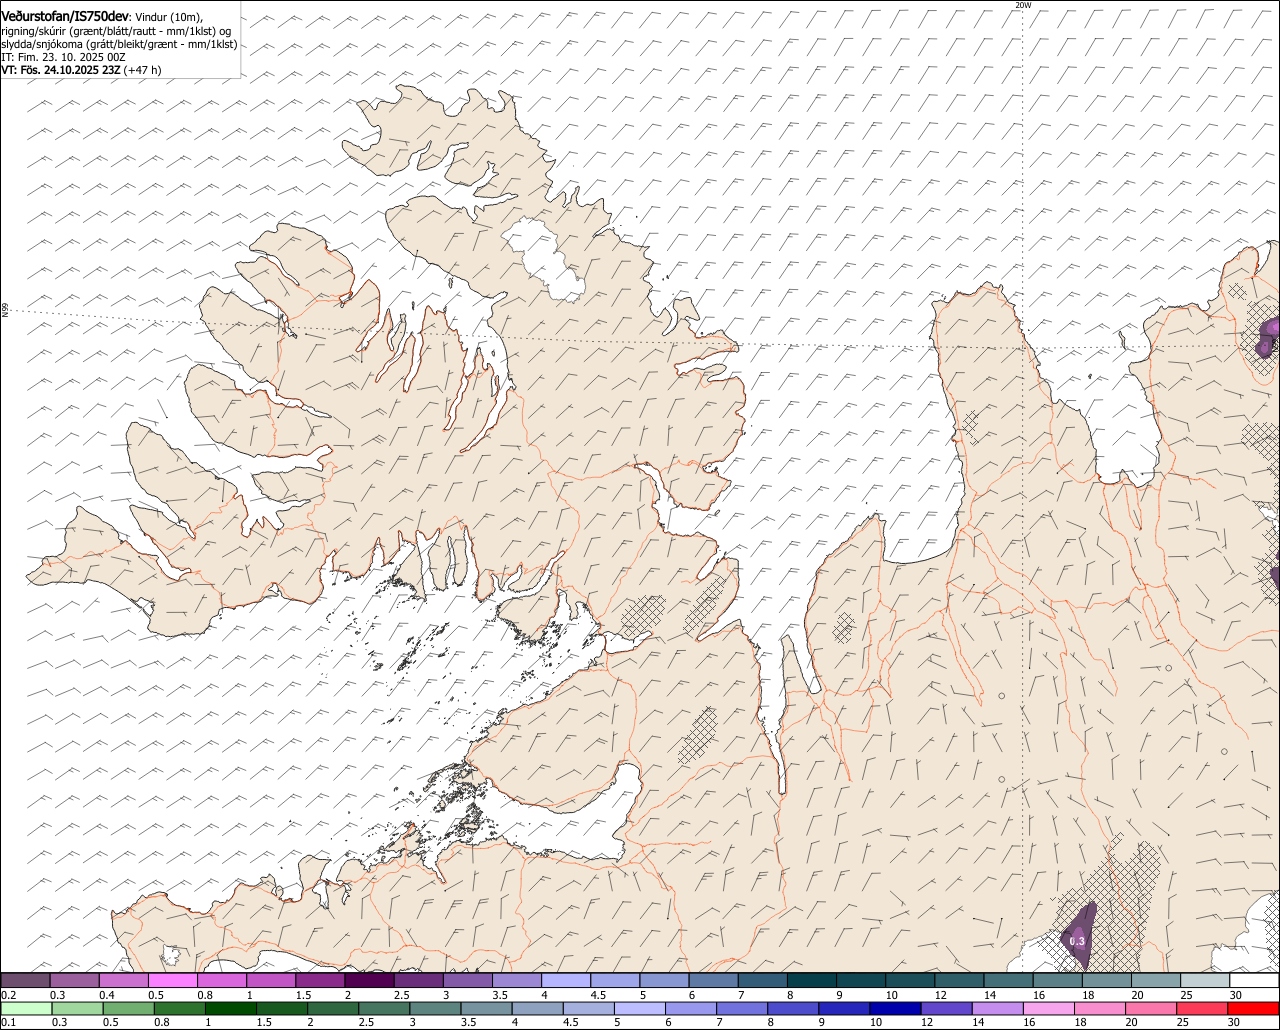Image resolution: width=1280 pixels, height=1030 pixels.
Task: Click the '0.3' value on the purple precipitation patch
Action: 1077,941
